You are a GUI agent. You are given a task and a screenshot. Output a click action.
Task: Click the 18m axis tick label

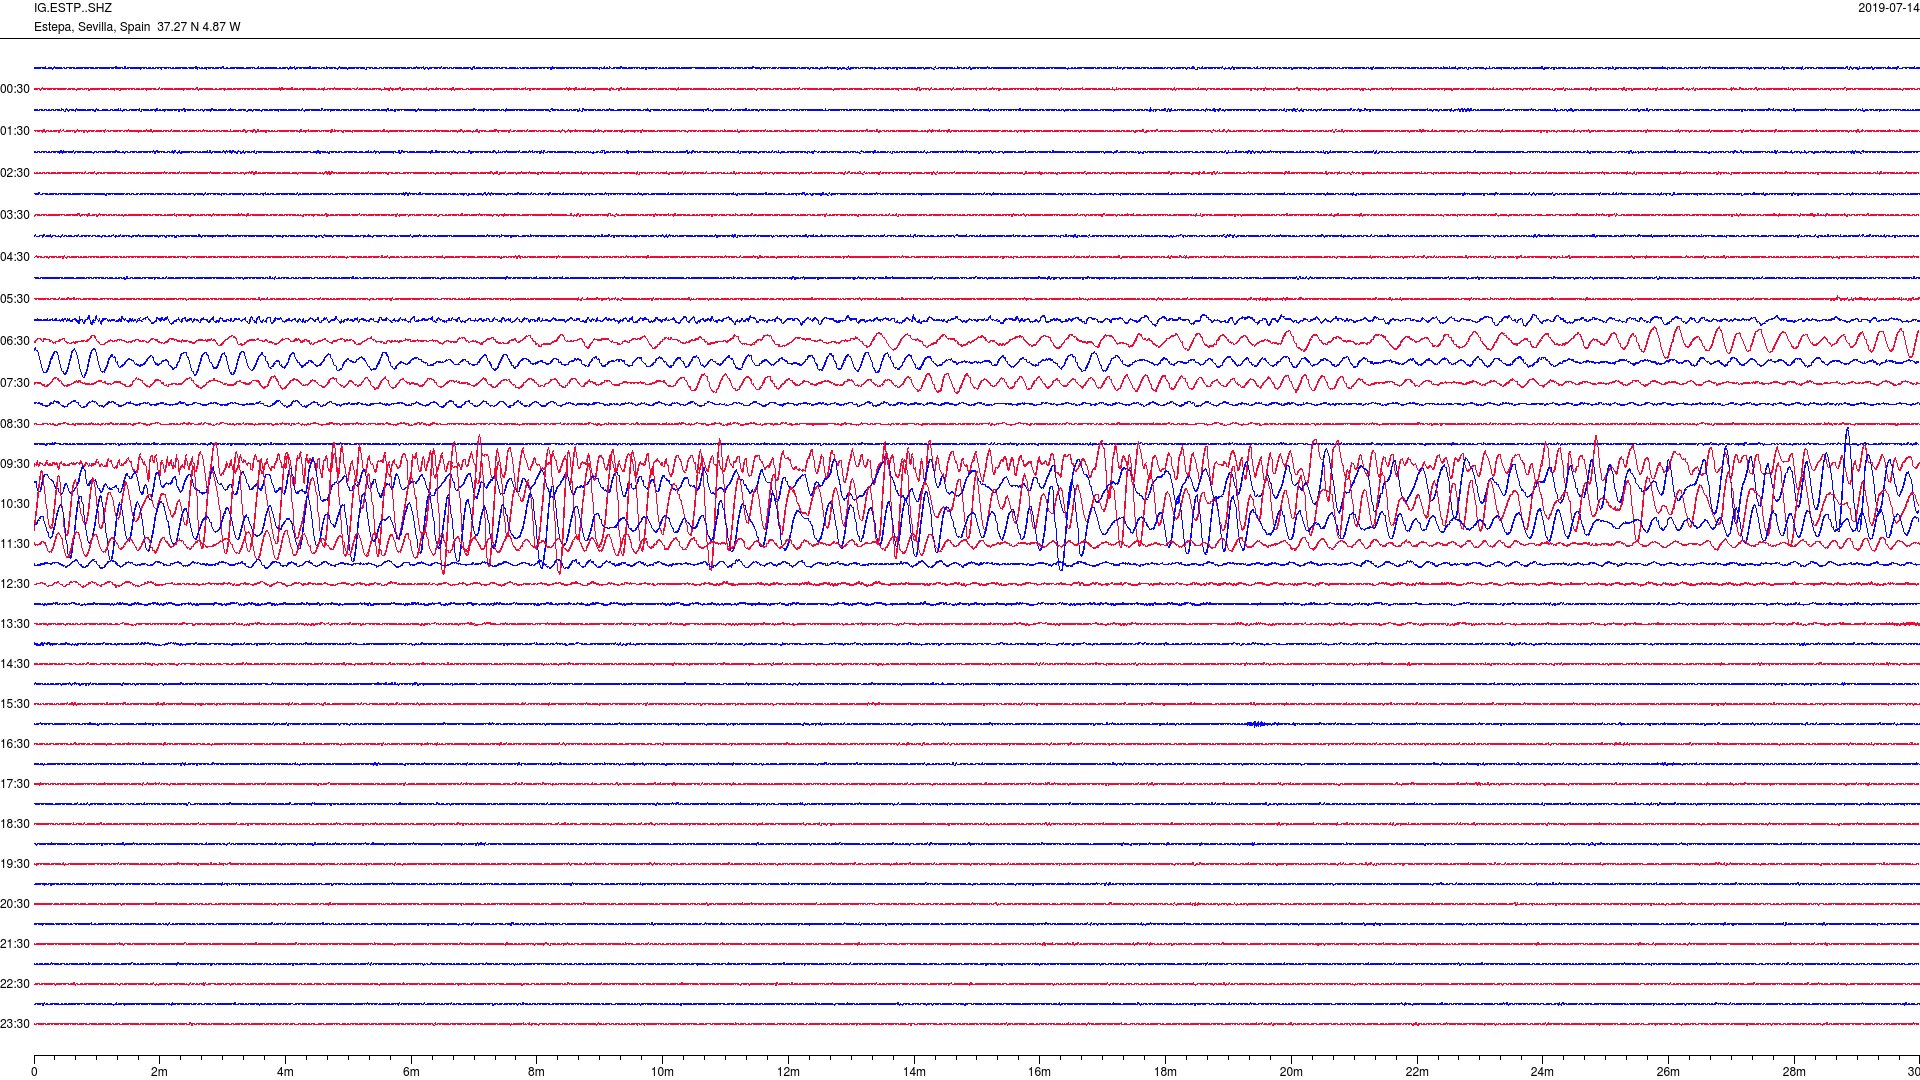(1165, 1072)
